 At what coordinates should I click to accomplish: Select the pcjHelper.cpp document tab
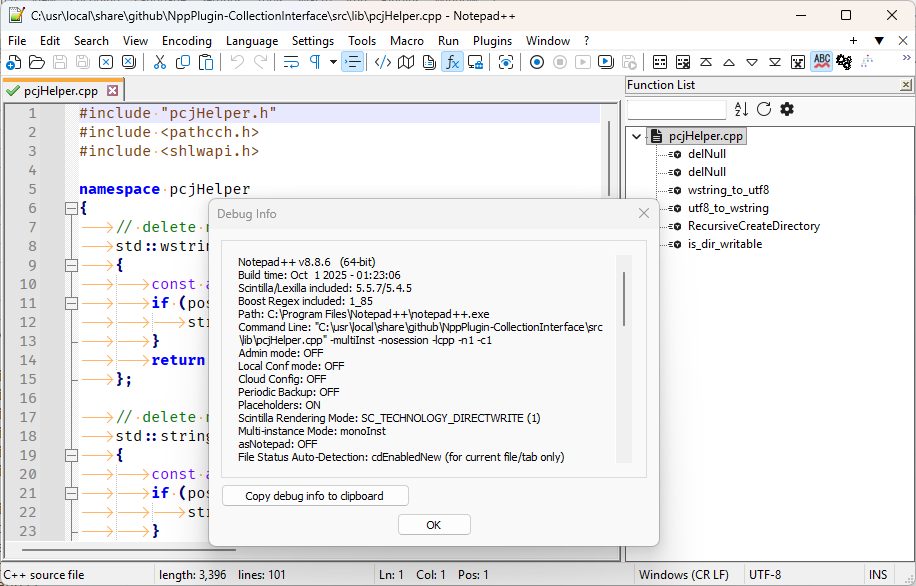tap(60, 91)
